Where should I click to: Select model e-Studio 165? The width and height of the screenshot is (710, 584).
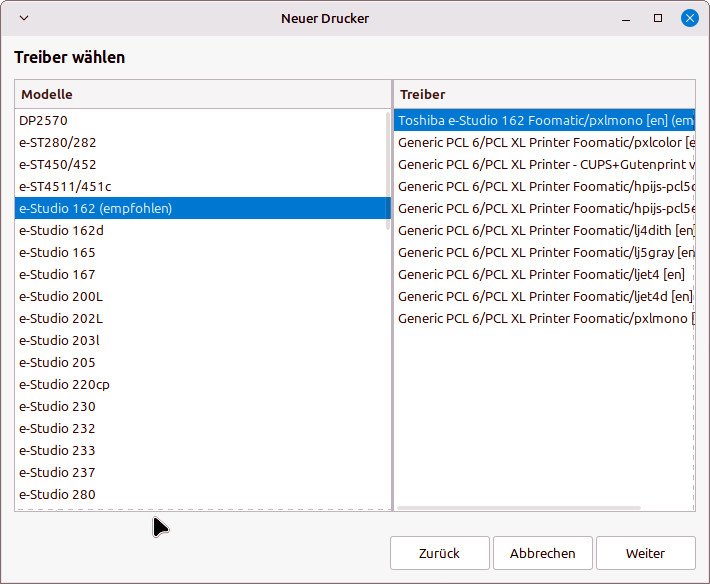(x=202, y=252)
